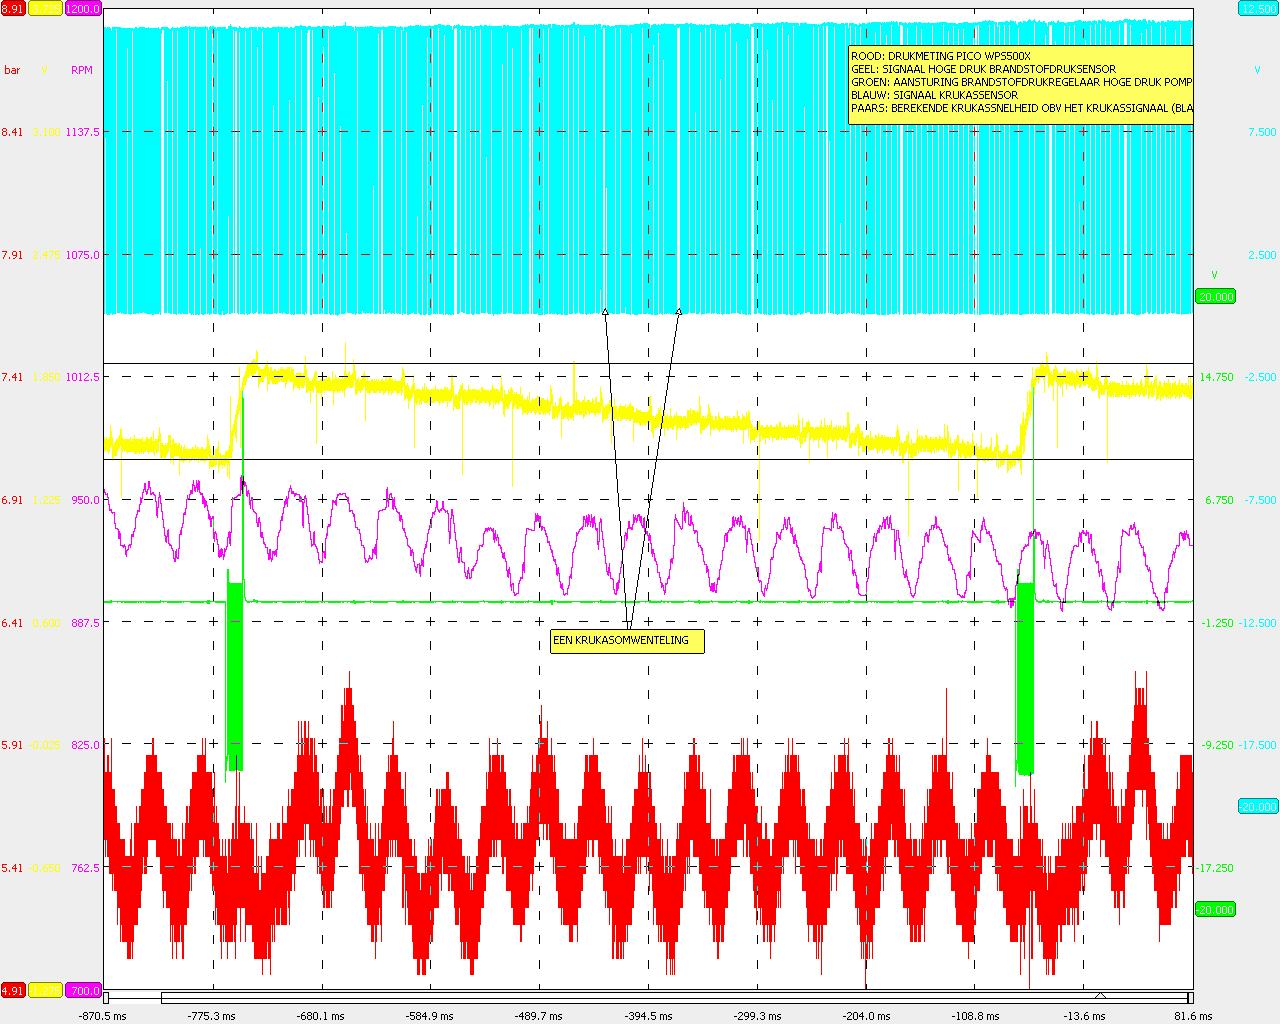Click the cyan 12.500 top-right axis badge
This screenshot has width=1280, height=1024.
point(1257,8)
